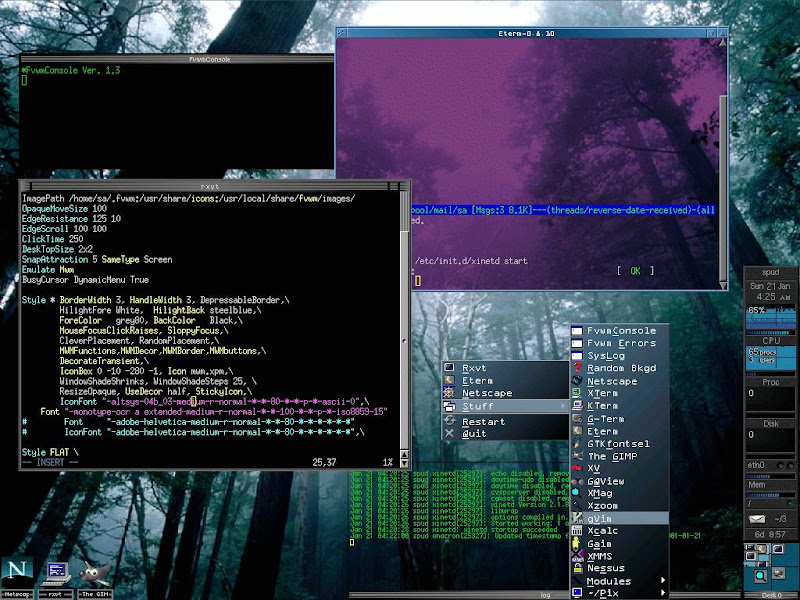Screen dimensions: 800x600
Task: Click The GIMP icon in the Stuff submenu
Action: [577, 456]
